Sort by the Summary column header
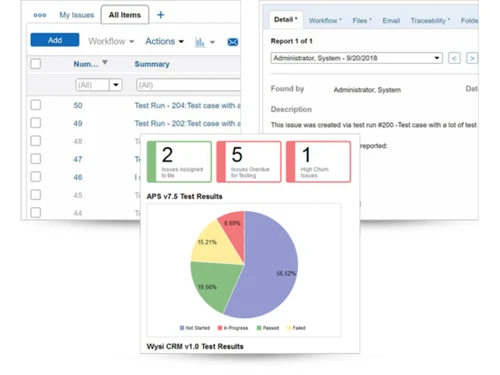 tap(152, 64)
